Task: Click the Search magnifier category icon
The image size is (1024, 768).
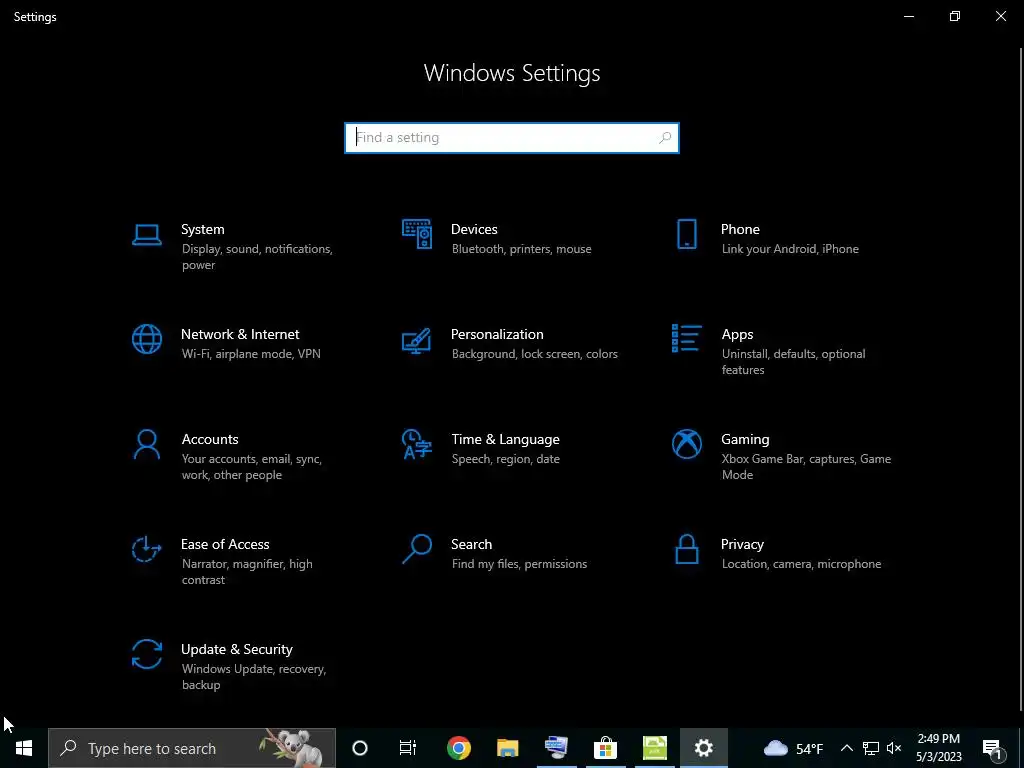Action: click(x=417, y=549)
